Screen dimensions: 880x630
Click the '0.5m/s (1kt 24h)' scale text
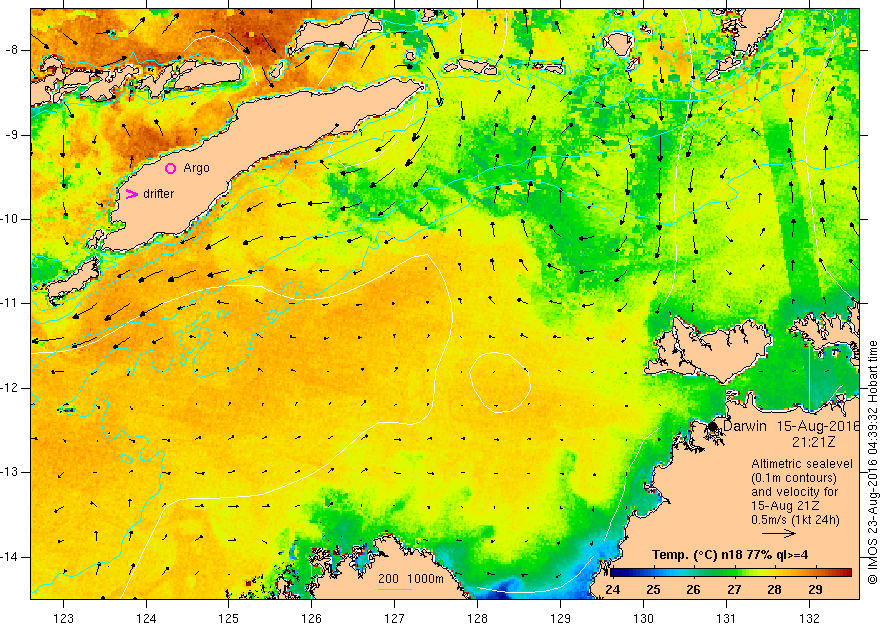795,520
